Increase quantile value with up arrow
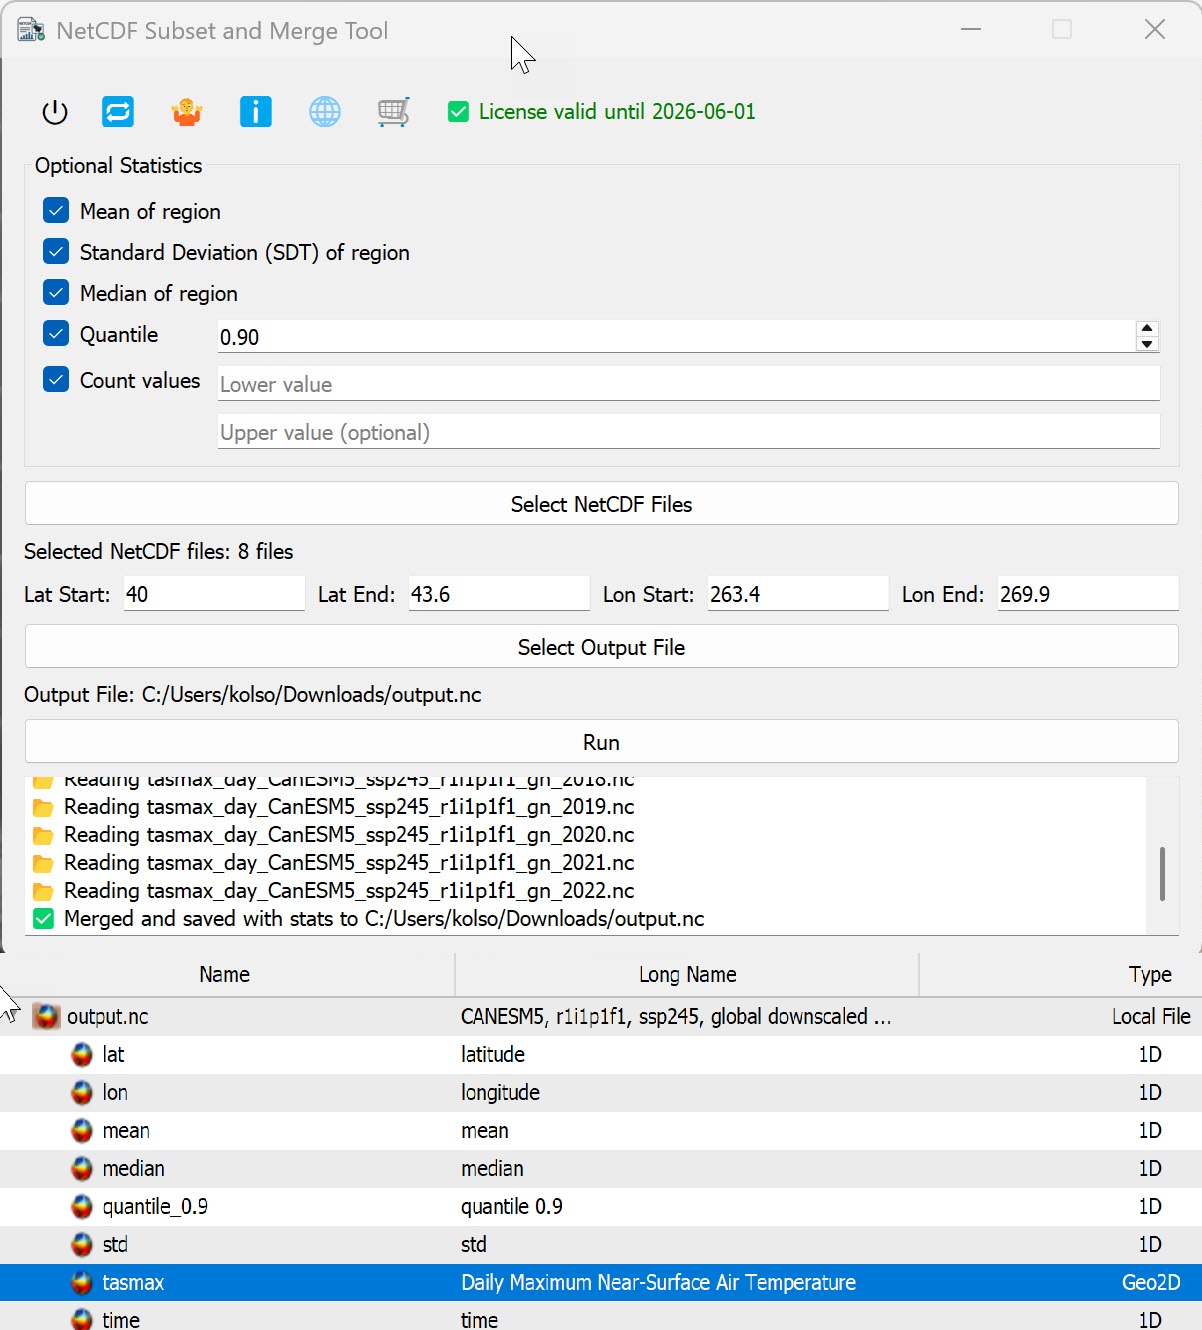The image size is (1202, 1330). pos(1147,329)
